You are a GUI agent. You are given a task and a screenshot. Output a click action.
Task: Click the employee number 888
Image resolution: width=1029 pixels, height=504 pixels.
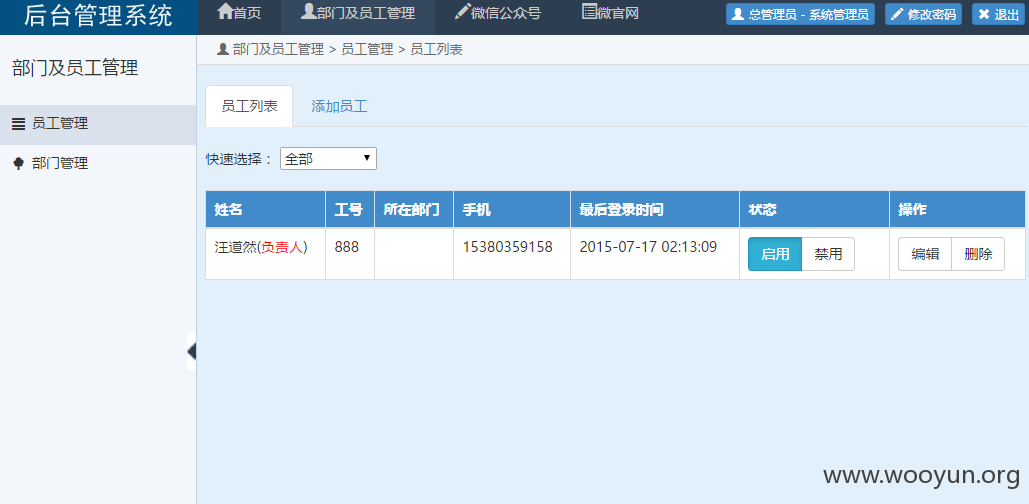click(346, 247)
